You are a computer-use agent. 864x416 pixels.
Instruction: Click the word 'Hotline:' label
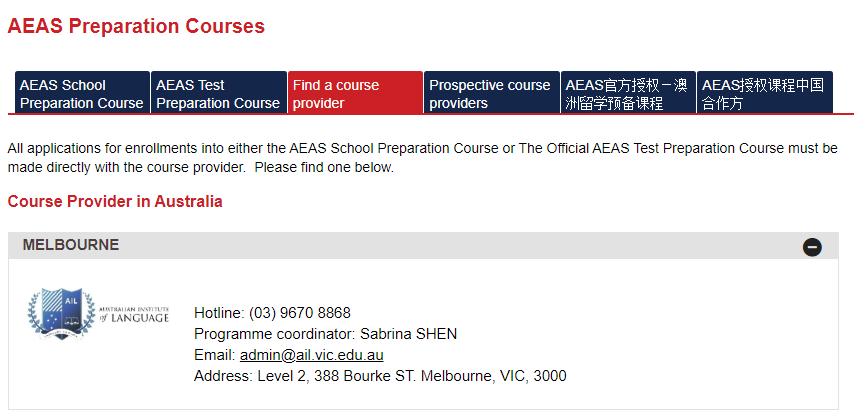coord(219,314)
